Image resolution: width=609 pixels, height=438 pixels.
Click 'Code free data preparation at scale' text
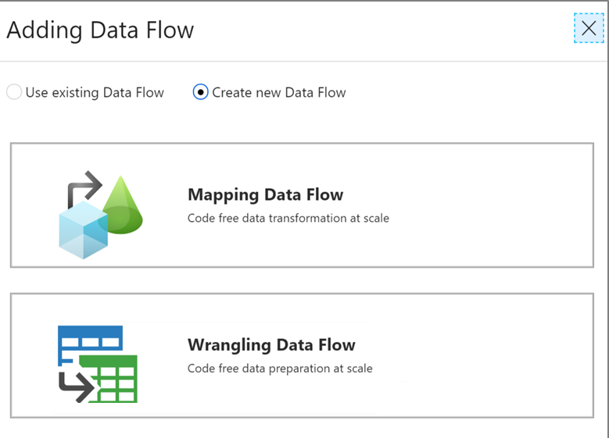coord(280,369)
